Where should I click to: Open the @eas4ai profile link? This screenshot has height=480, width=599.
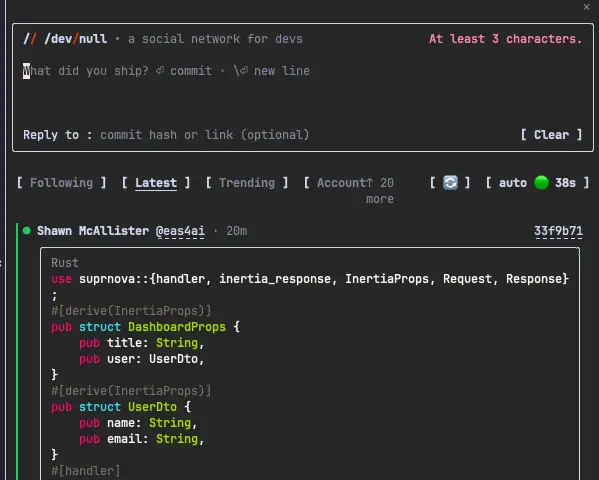coord(180,231)
